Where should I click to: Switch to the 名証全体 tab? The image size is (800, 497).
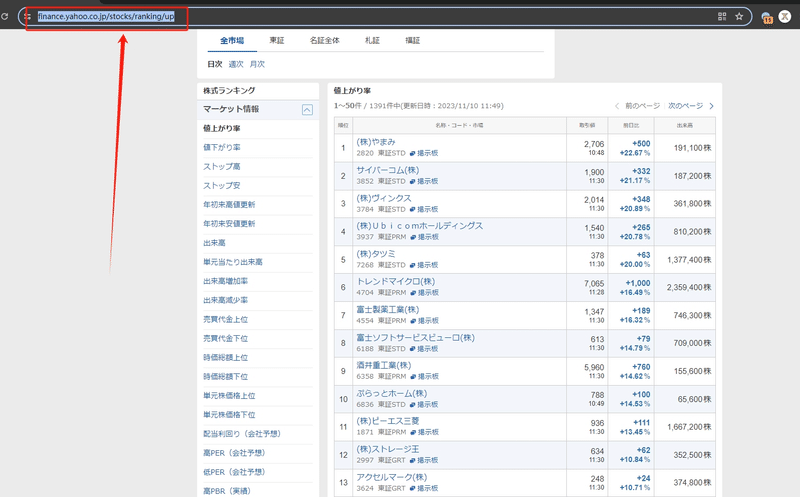pos(324,40)
